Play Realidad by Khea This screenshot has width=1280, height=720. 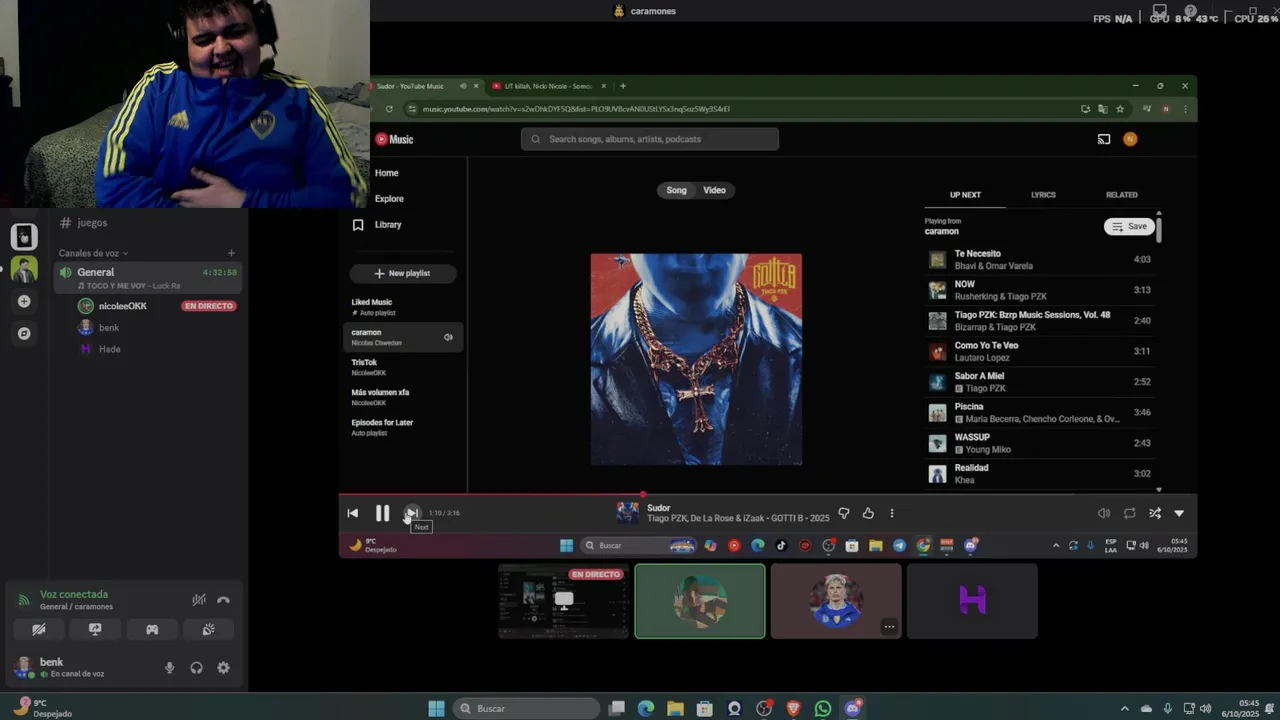pyautogui.click(x=1039, y=473)
